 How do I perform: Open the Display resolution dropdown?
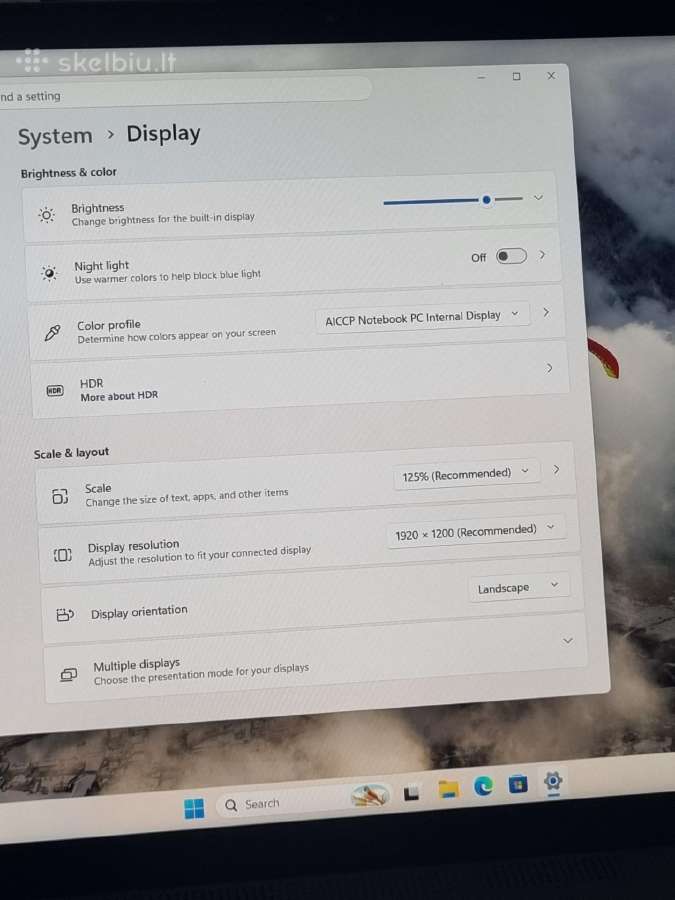(x=475, y=532)
